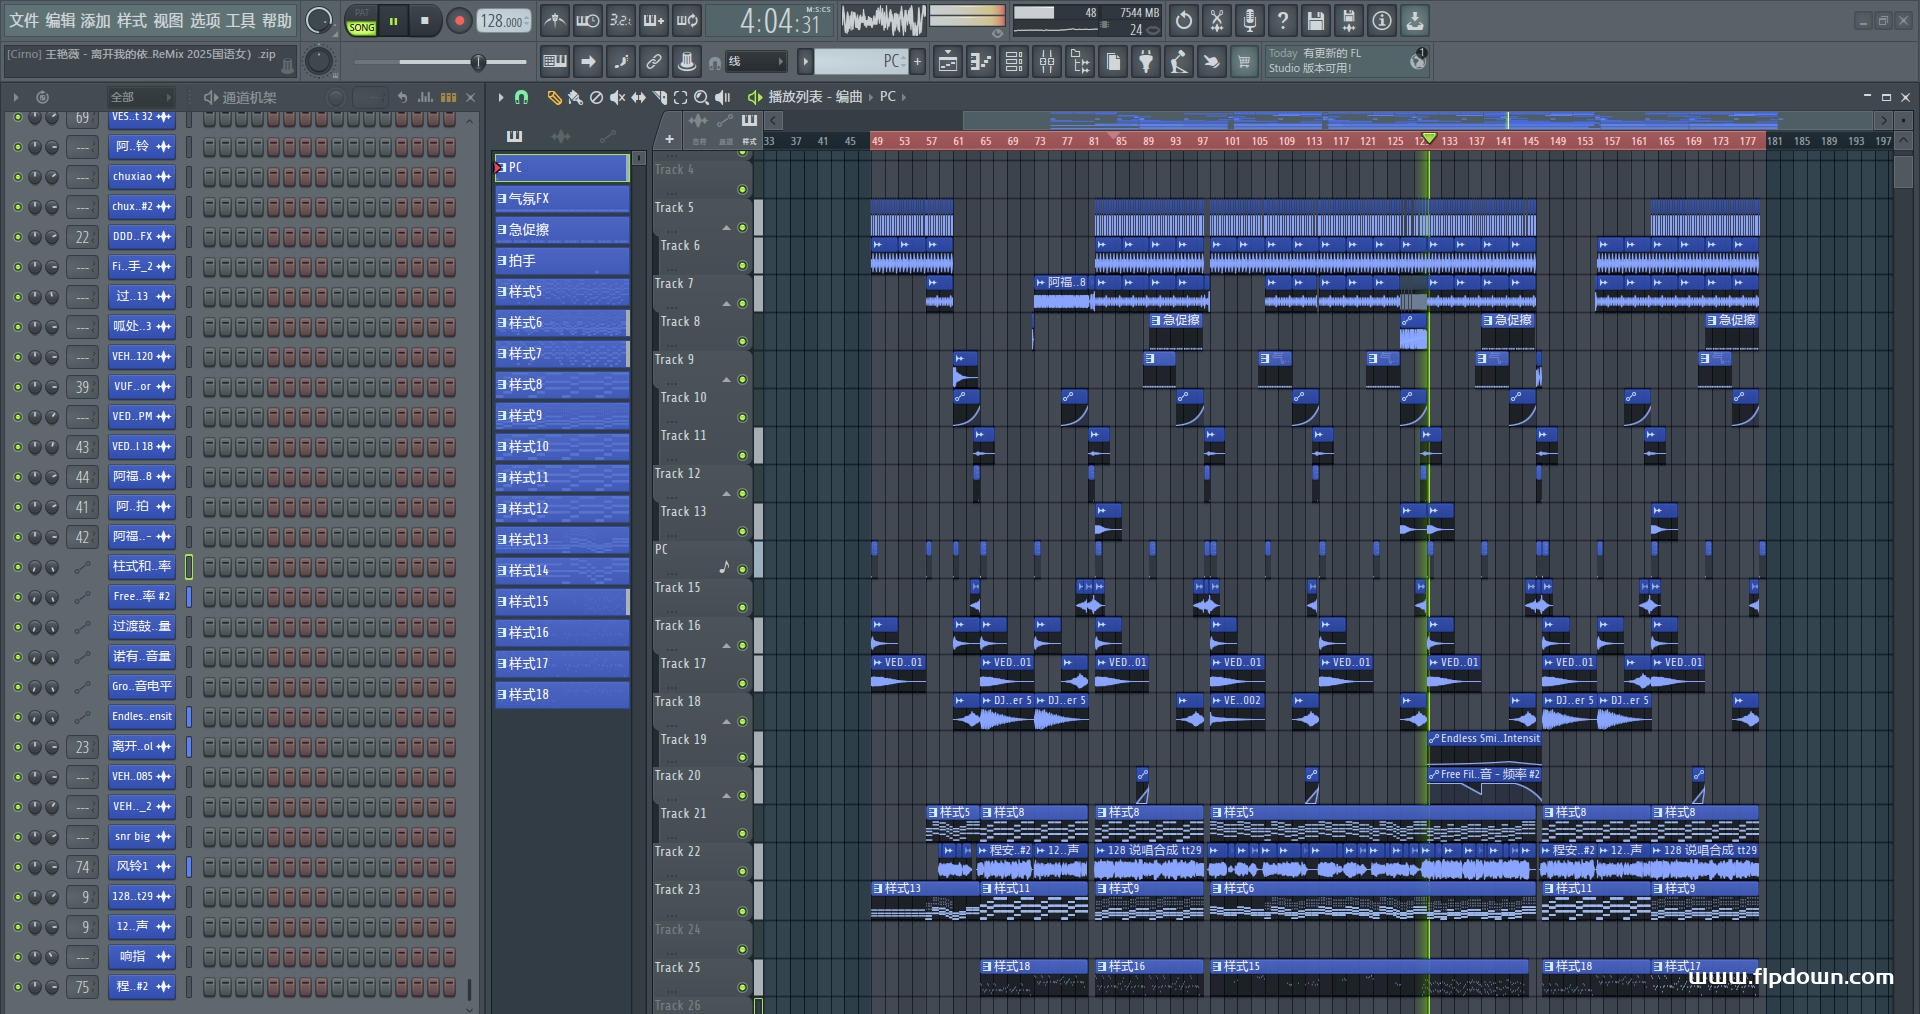Mute the 阿..铃 channel
This screenshot has width=1920, height=1014.
pyautogui.click(x=17, y=147)
